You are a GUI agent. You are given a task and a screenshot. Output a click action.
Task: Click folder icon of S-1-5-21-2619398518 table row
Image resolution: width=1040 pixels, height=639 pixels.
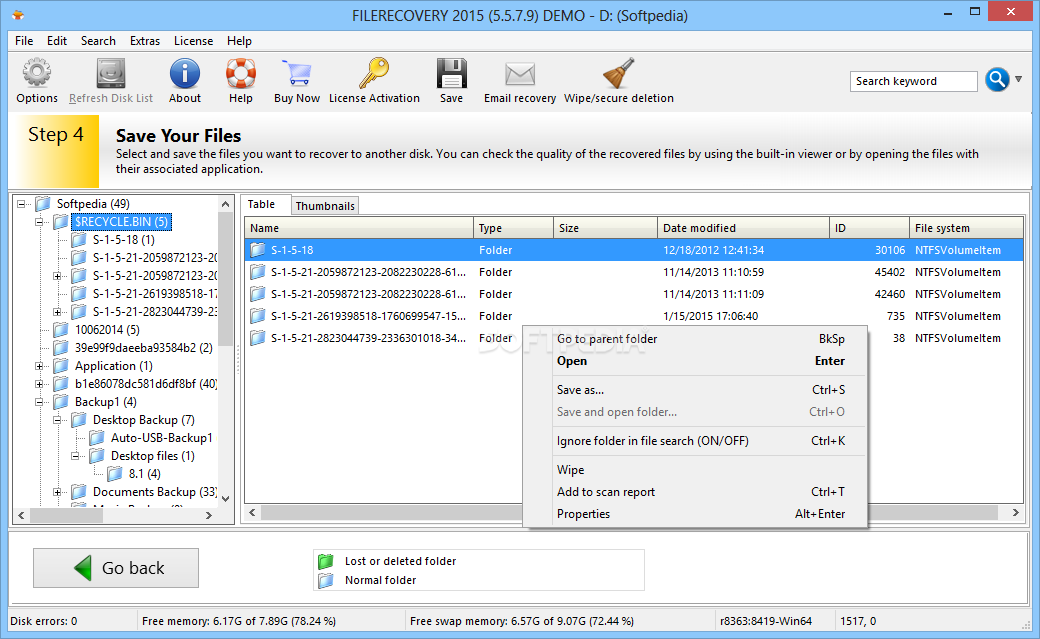257,316
